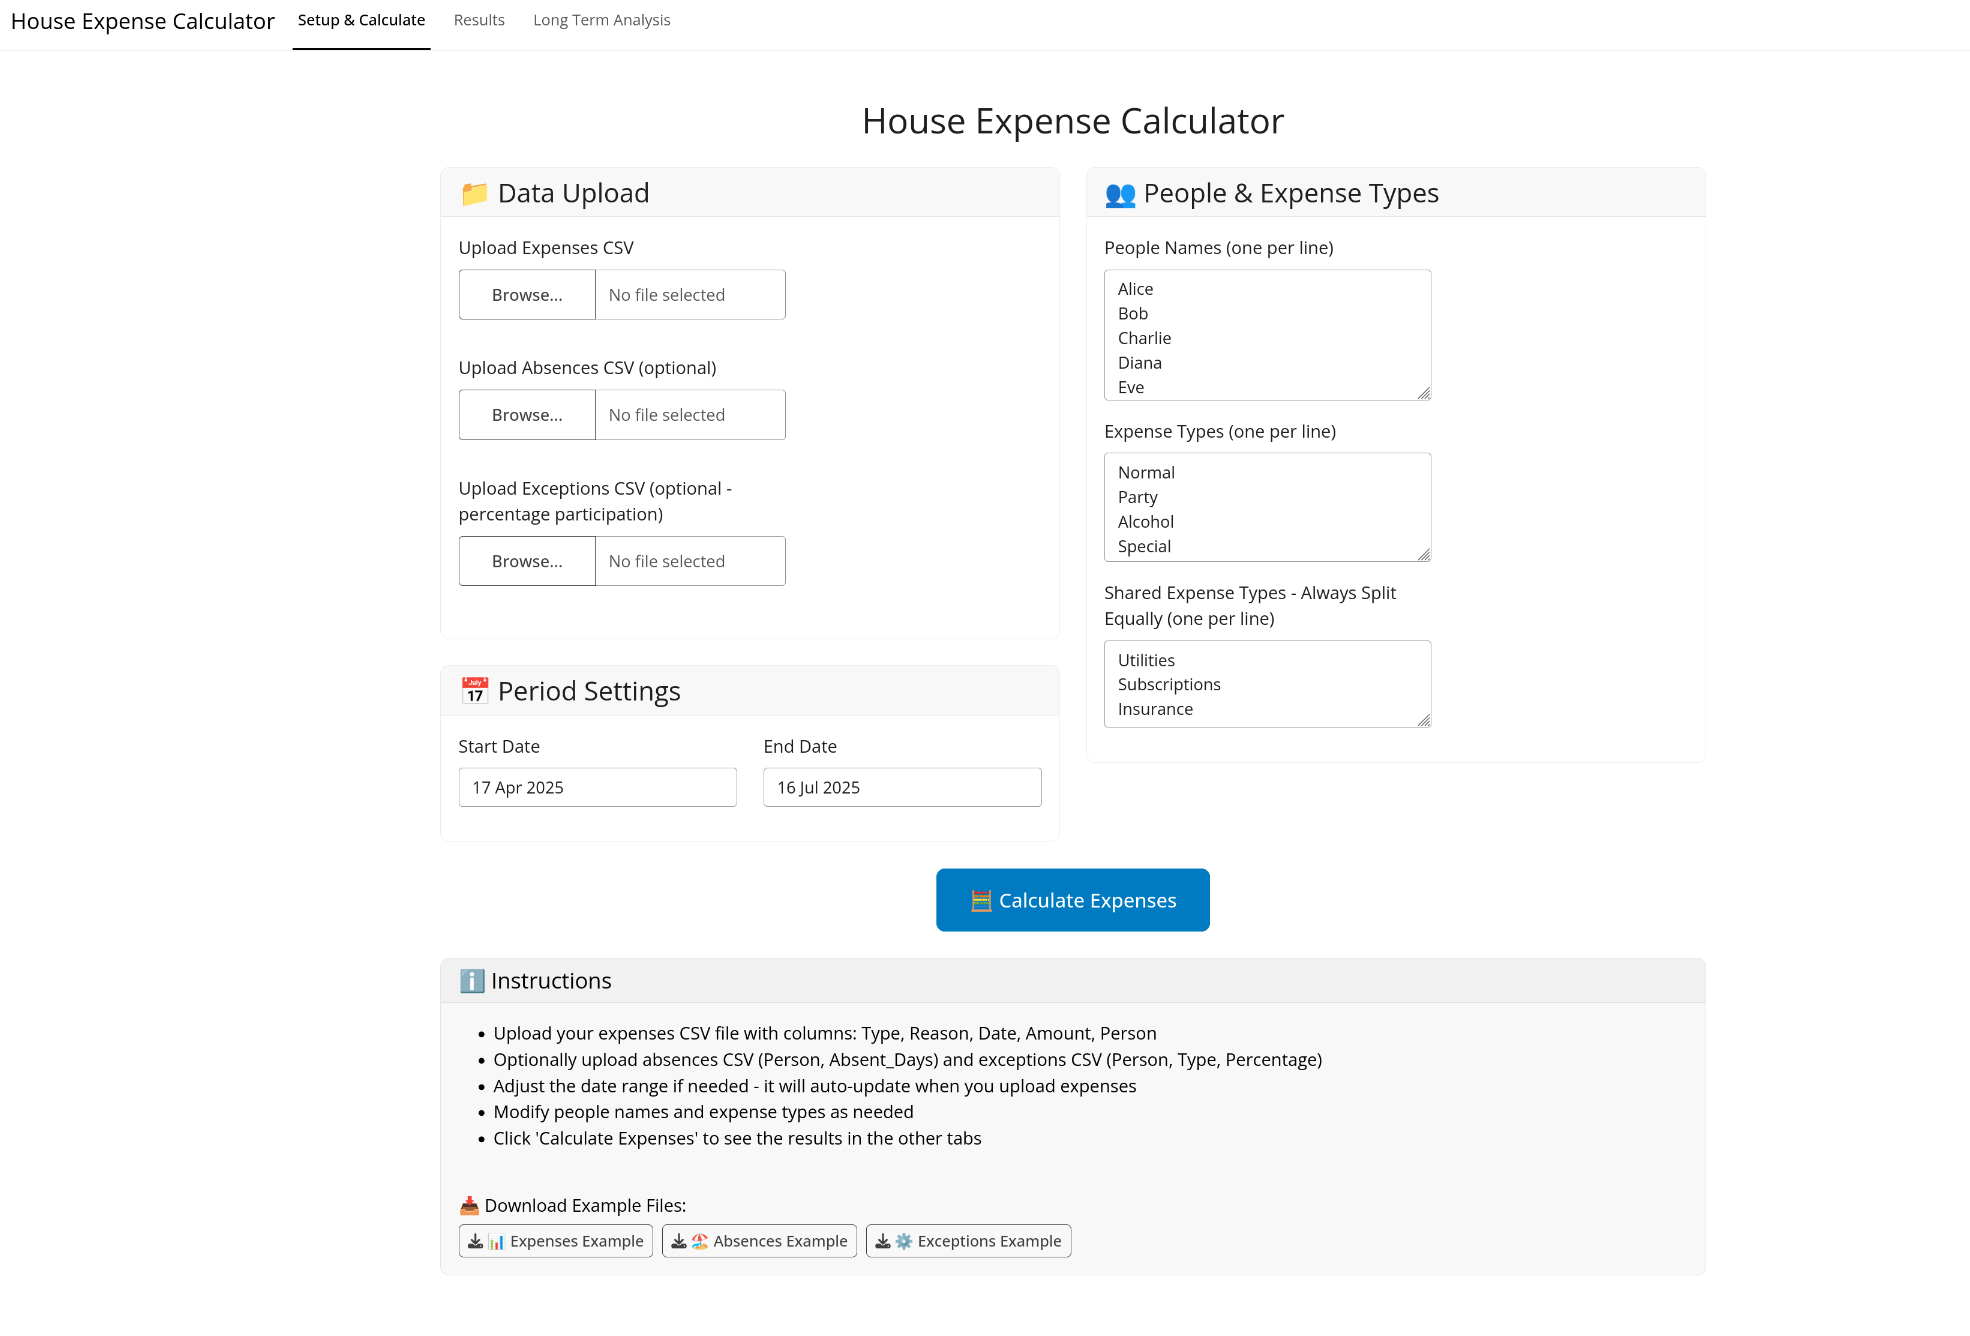The height and width of the screenshot is (1336, 1970).
Task: Browse for the Absences CSV file
Action: tap(527, 415)
